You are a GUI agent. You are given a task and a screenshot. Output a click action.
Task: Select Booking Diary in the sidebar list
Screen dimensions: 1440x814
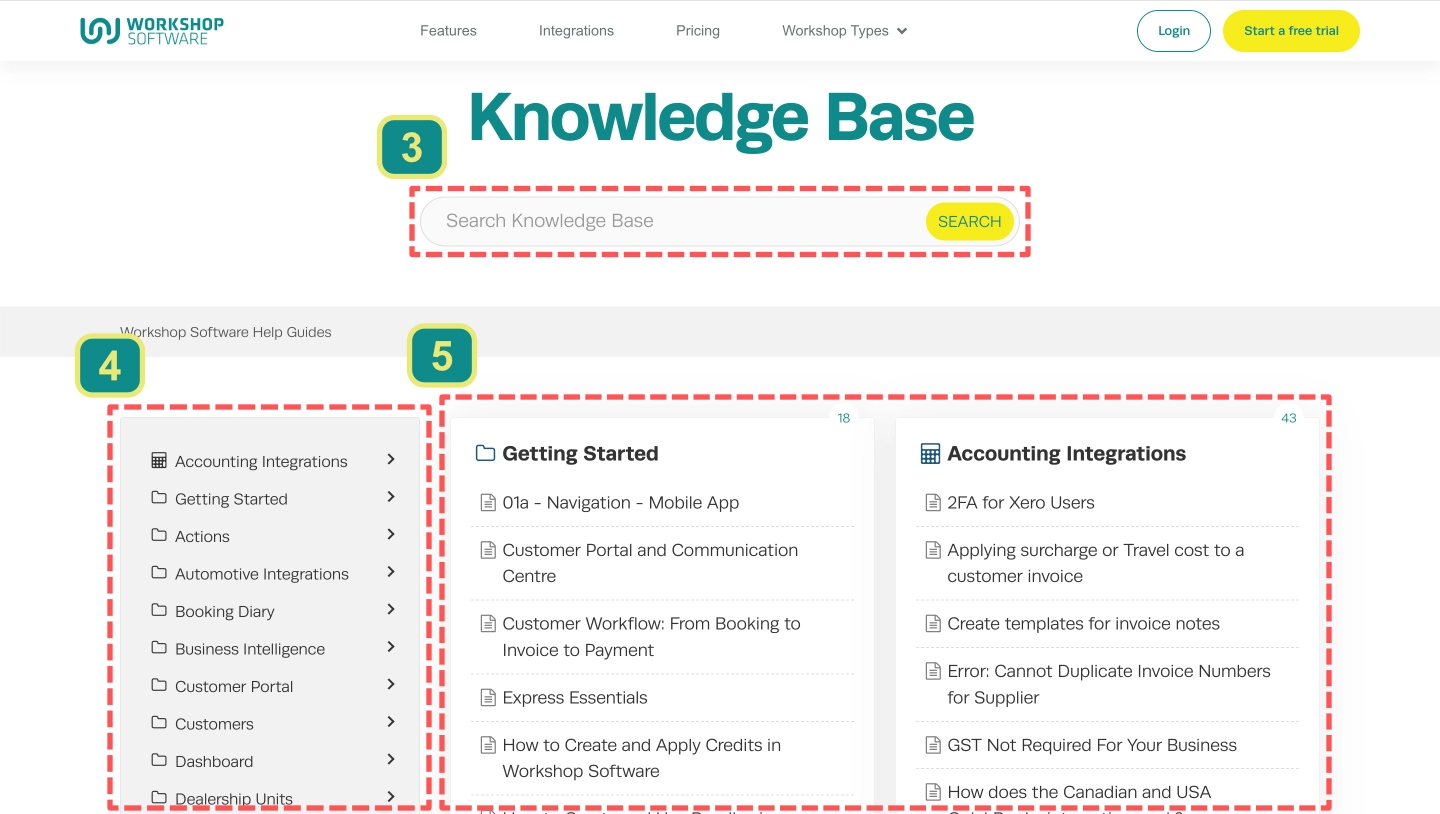224,612
